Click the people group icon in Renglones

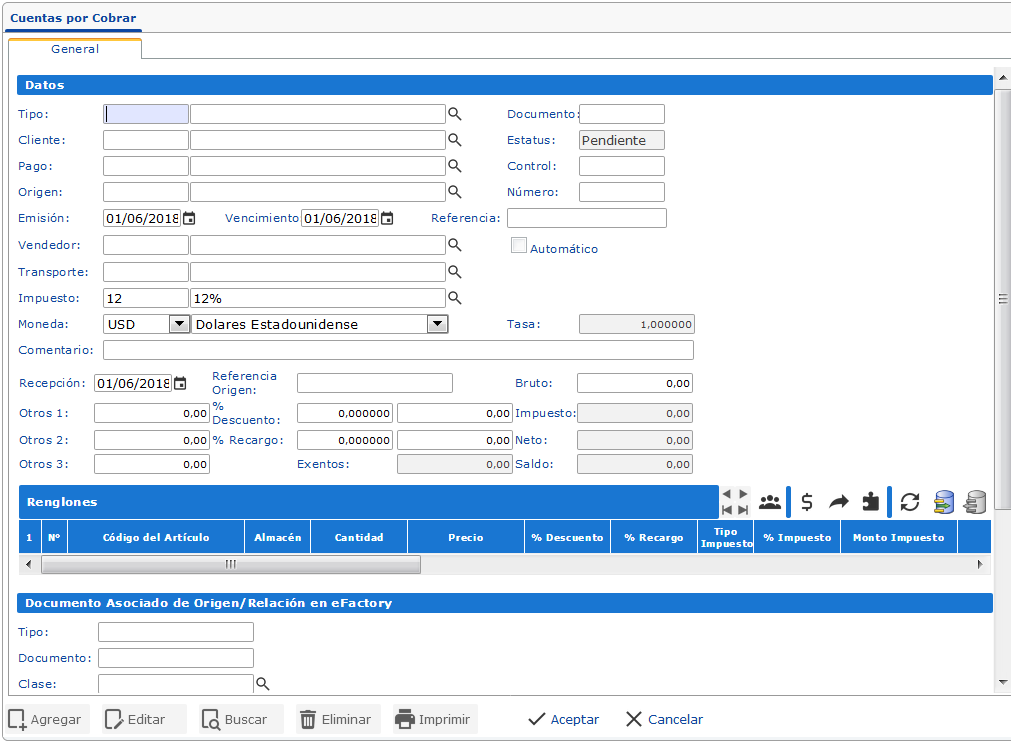[x=770, y=502]
